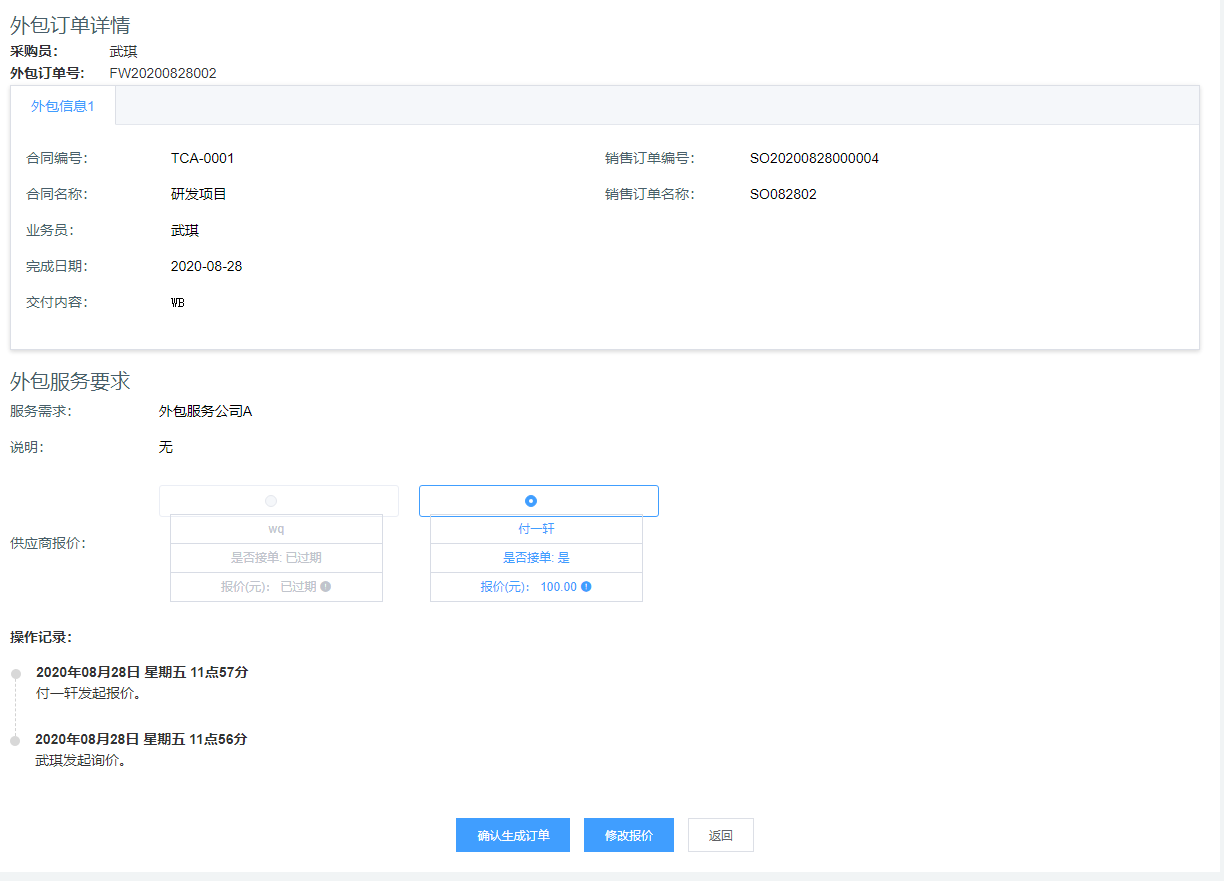Click info icon next to 100.00 quote

click(x=586, y=587)
